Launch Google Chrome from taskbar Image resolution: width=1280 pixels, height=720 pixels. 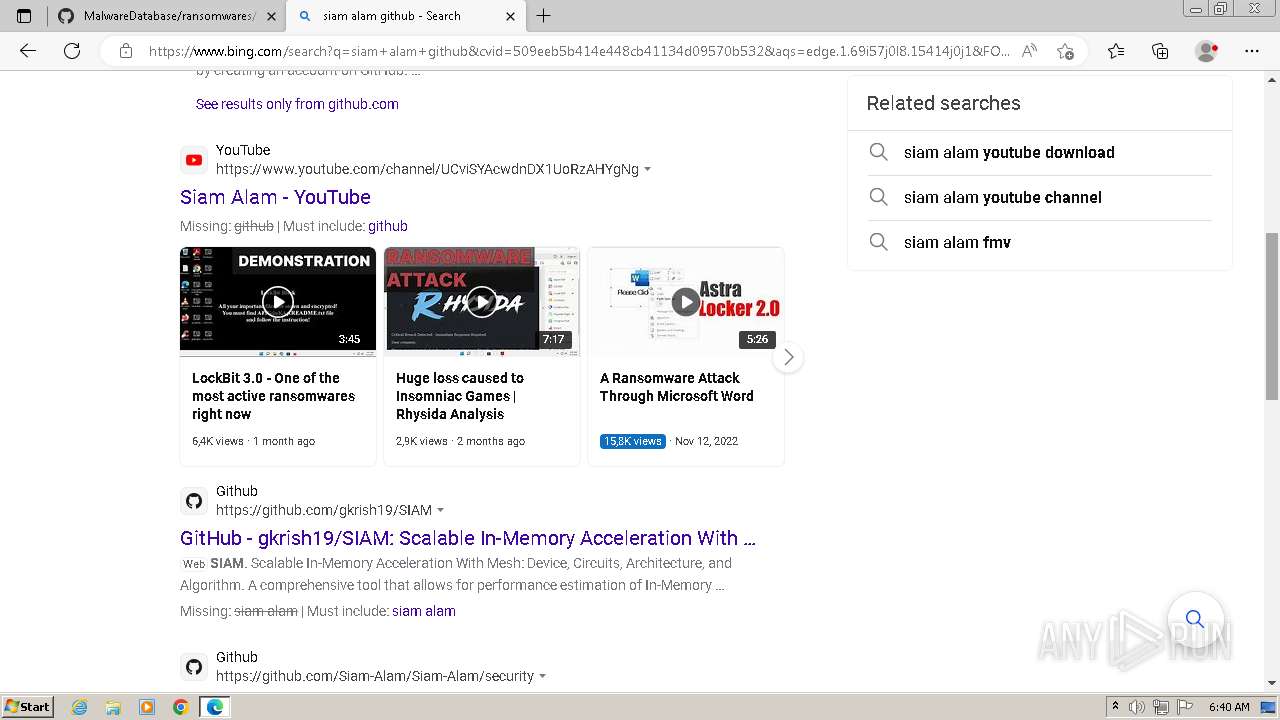(x=181, y=707)
